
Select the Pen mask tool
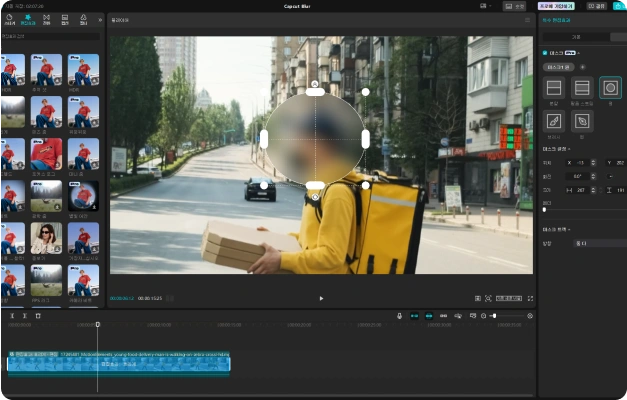(582, 121)
